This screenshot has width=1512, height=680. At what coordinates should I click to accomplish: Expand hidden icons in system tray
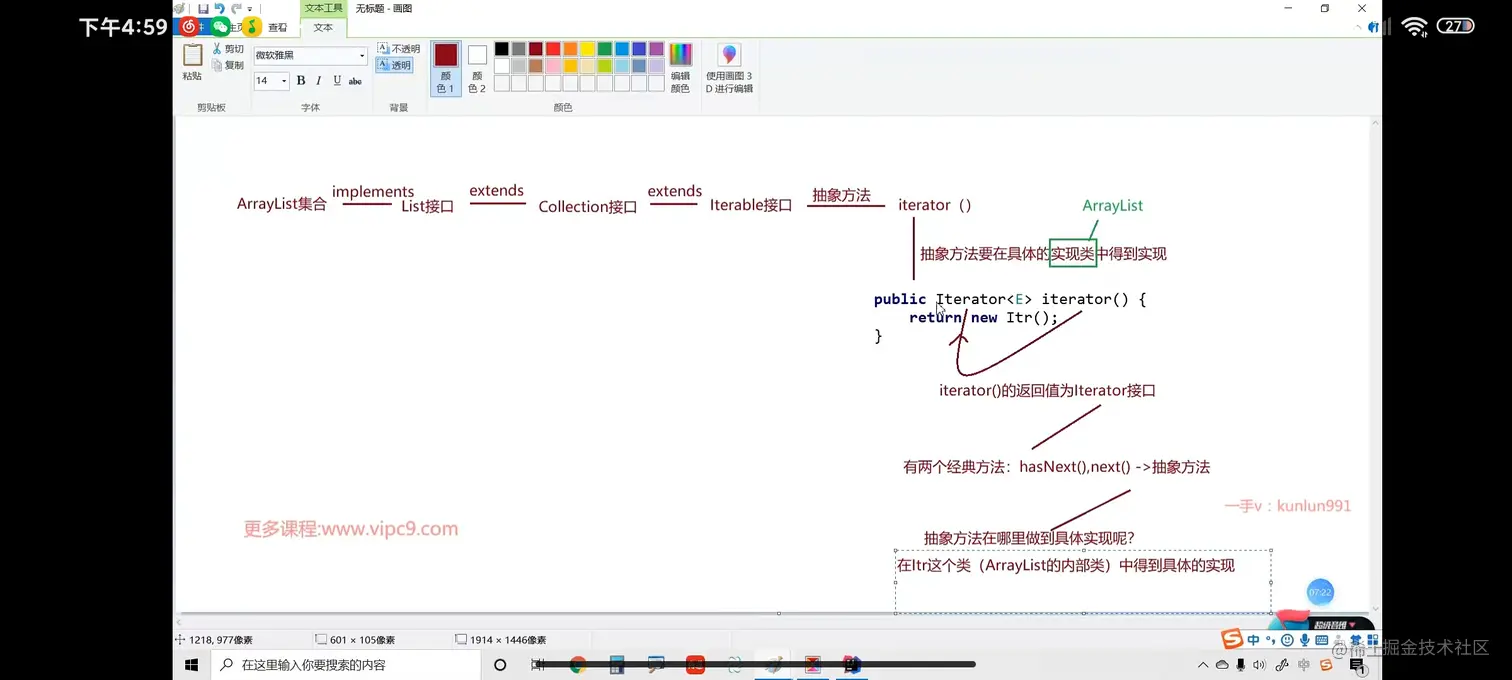pos(1203,663)
